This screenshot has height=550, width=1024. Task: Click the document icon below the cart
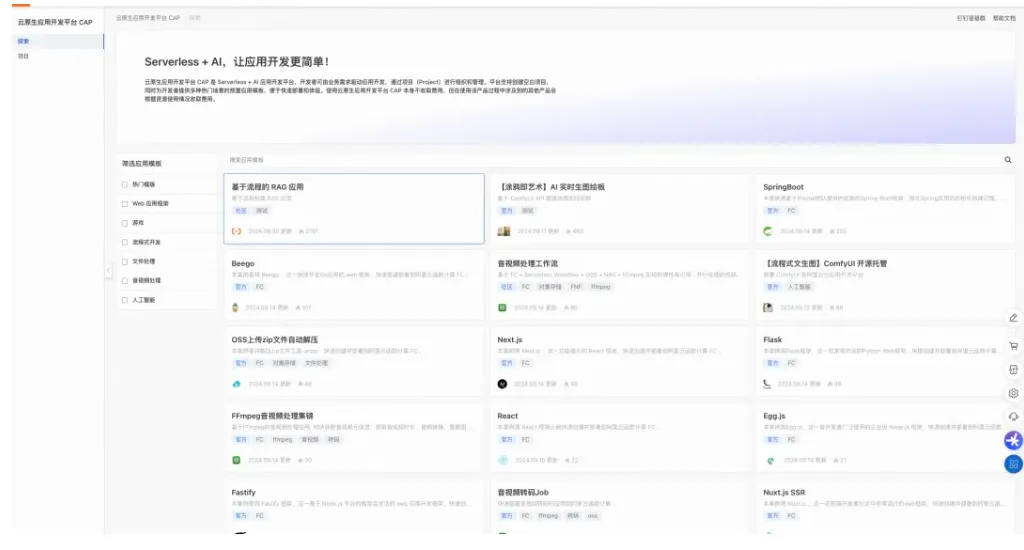point(1013,370)
